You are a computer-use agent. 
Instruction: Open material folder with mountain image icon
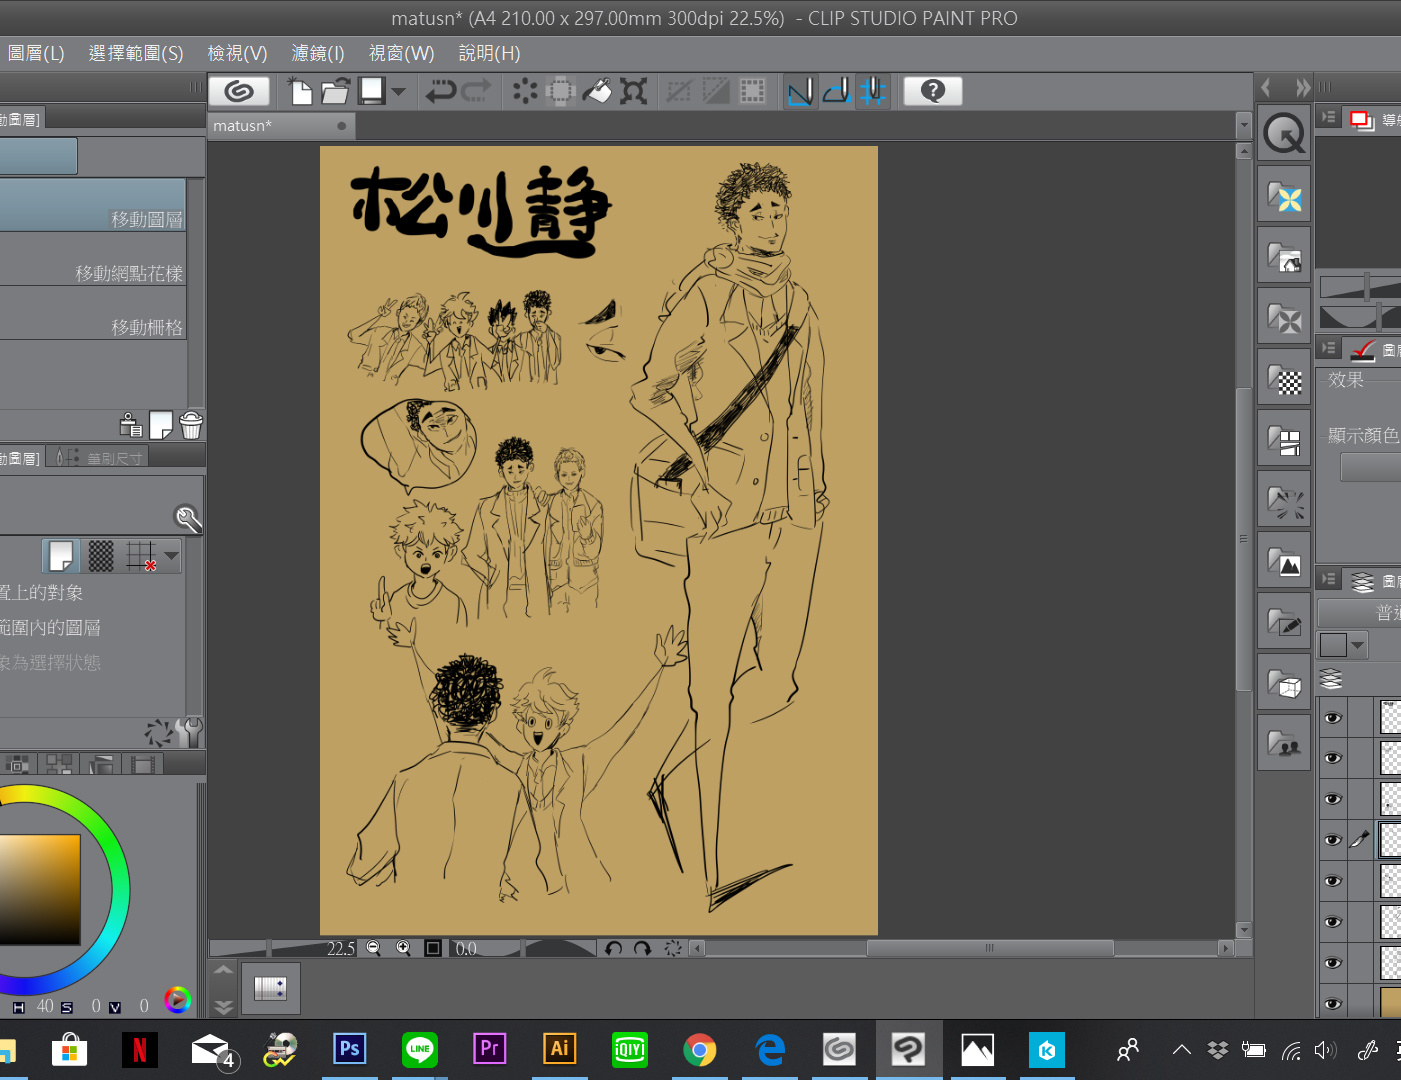[1284, 561]
